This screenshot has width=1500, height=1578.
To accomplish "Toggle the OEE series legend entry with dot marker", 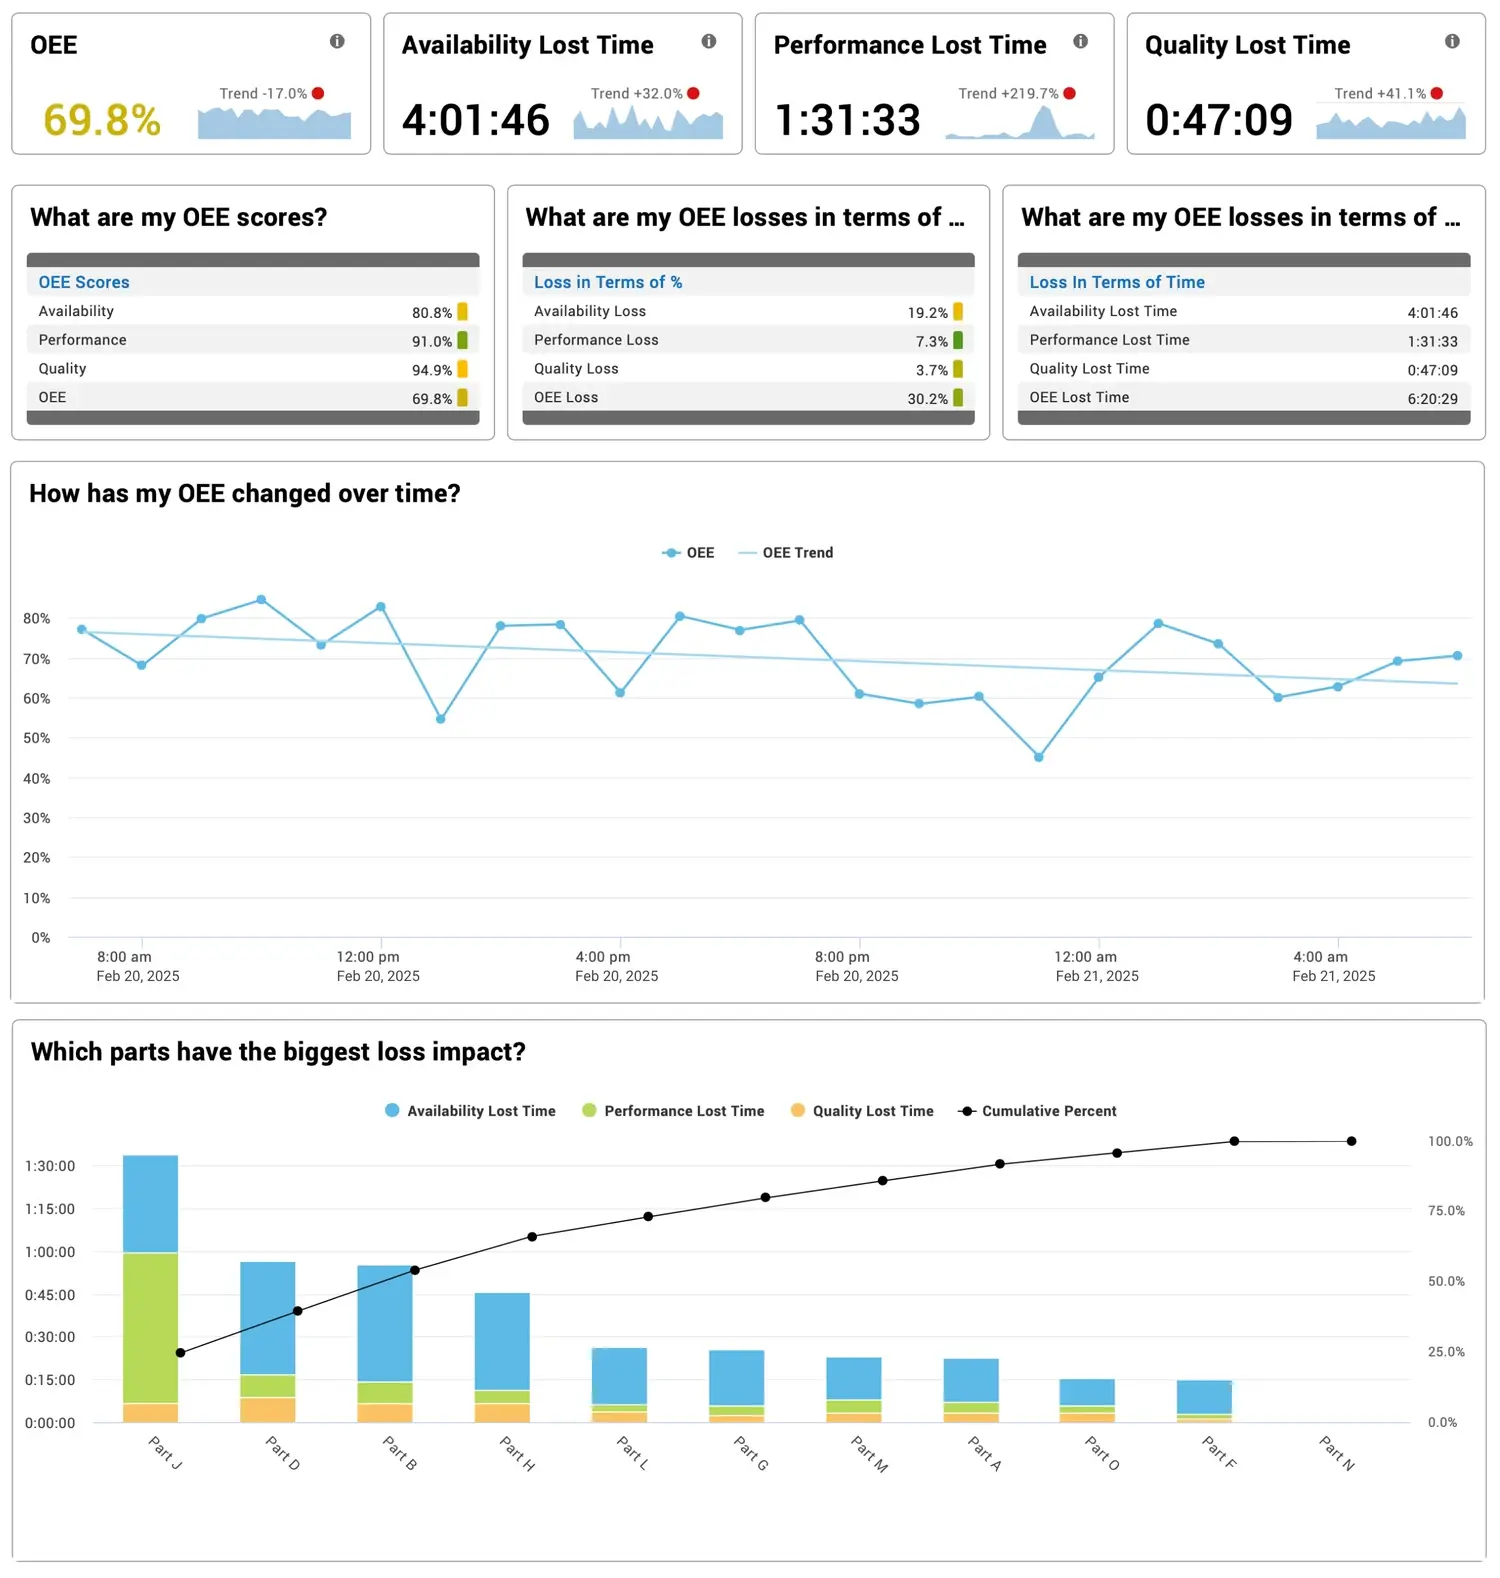I will pyautogui.click(x=688, y=553).
